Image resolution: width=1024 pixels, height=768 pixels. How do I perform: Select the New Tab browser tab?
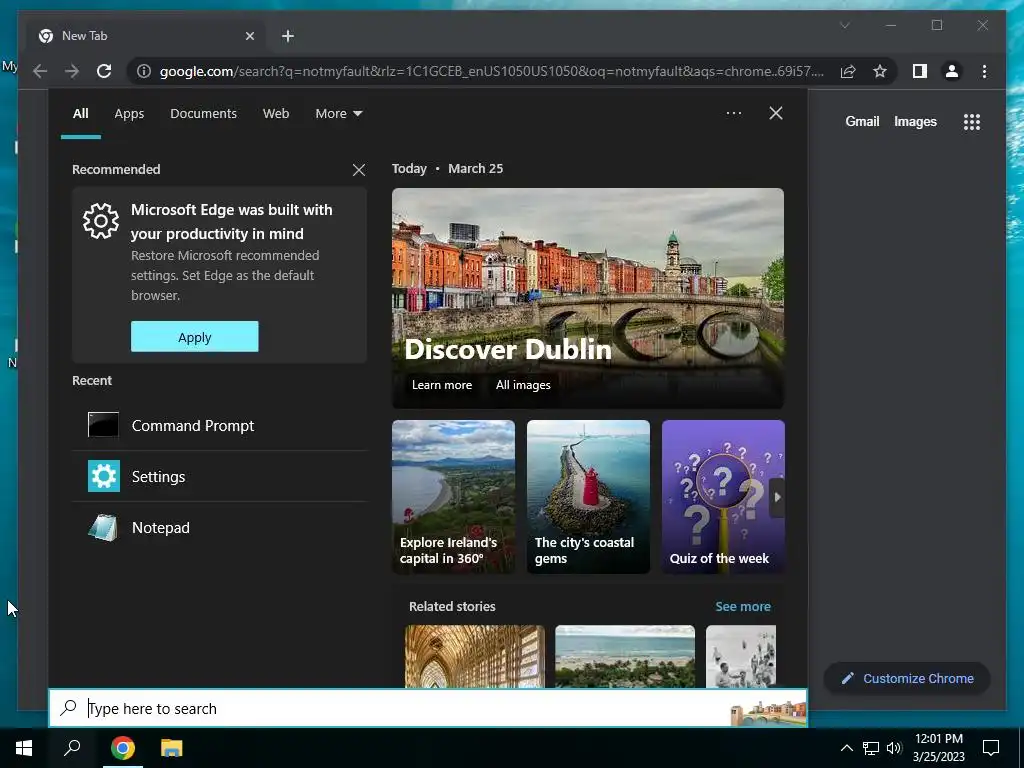pyautogui.click(x=146, y=36)
